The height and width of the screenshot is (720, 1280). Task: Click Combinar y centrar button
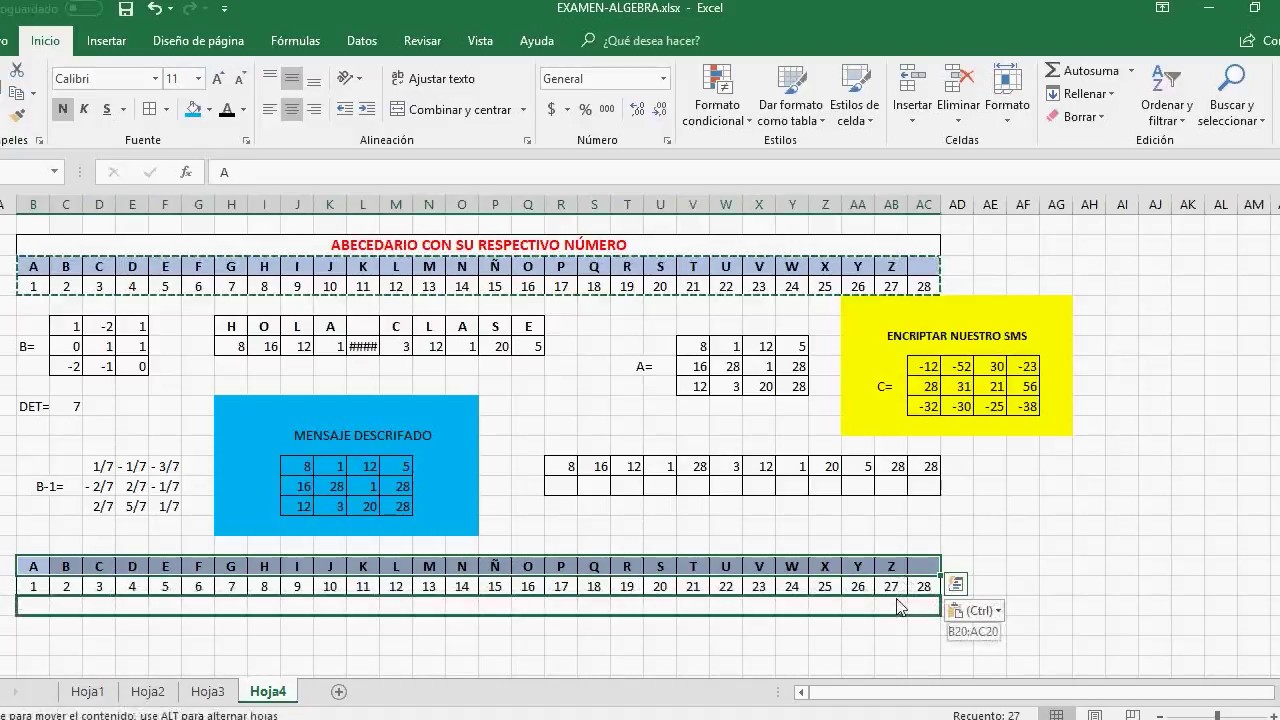click(450, 109)
